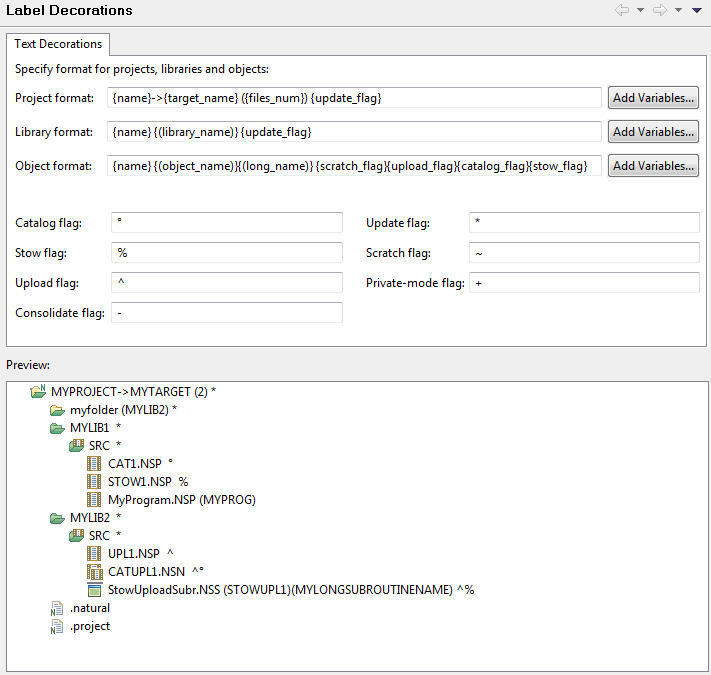
Task: Click Add Variables for Library format
Action: [653, 132]
